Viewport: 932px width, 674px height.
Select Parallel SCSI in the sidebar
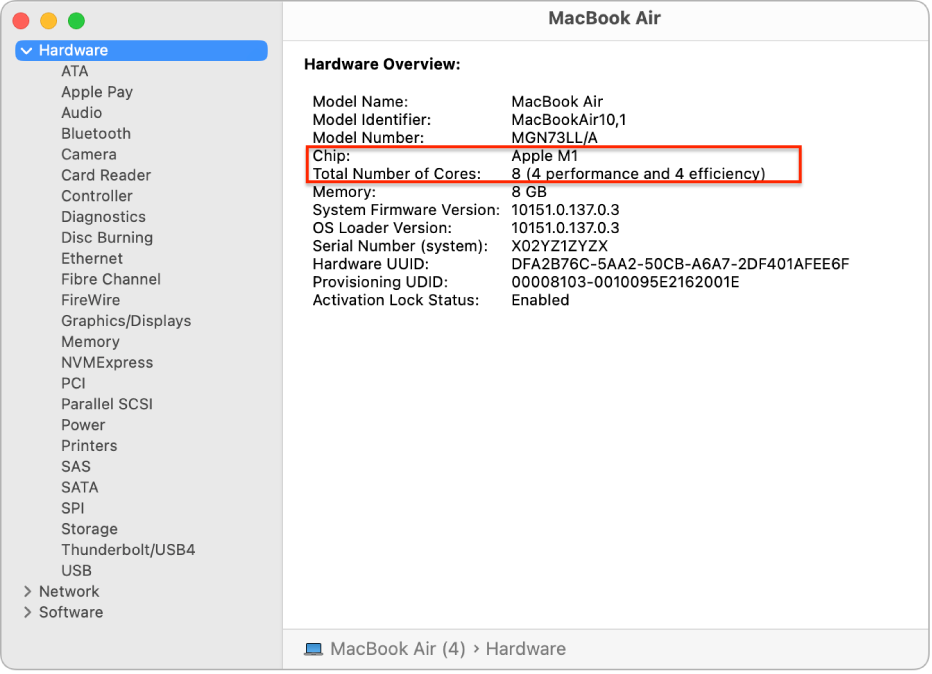[x=107, y=404]
